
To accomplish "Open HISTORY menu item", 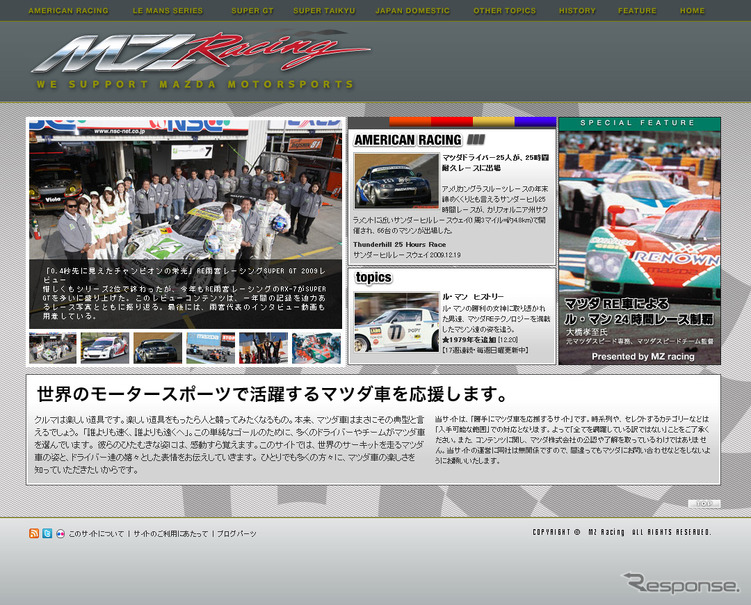I will [578, 11].
